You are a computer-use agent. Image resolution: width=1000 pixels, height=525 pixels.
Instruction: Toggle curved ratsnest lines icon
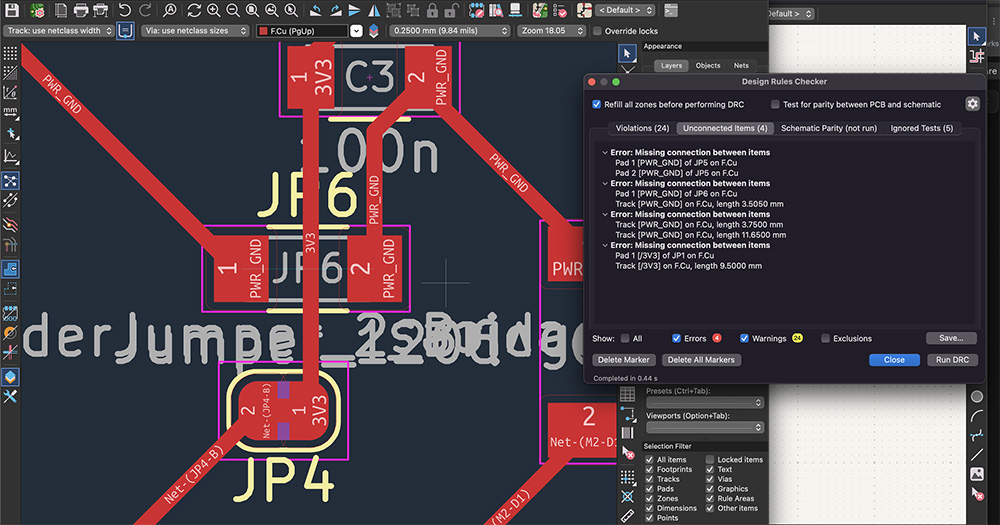tap(10, 200)
